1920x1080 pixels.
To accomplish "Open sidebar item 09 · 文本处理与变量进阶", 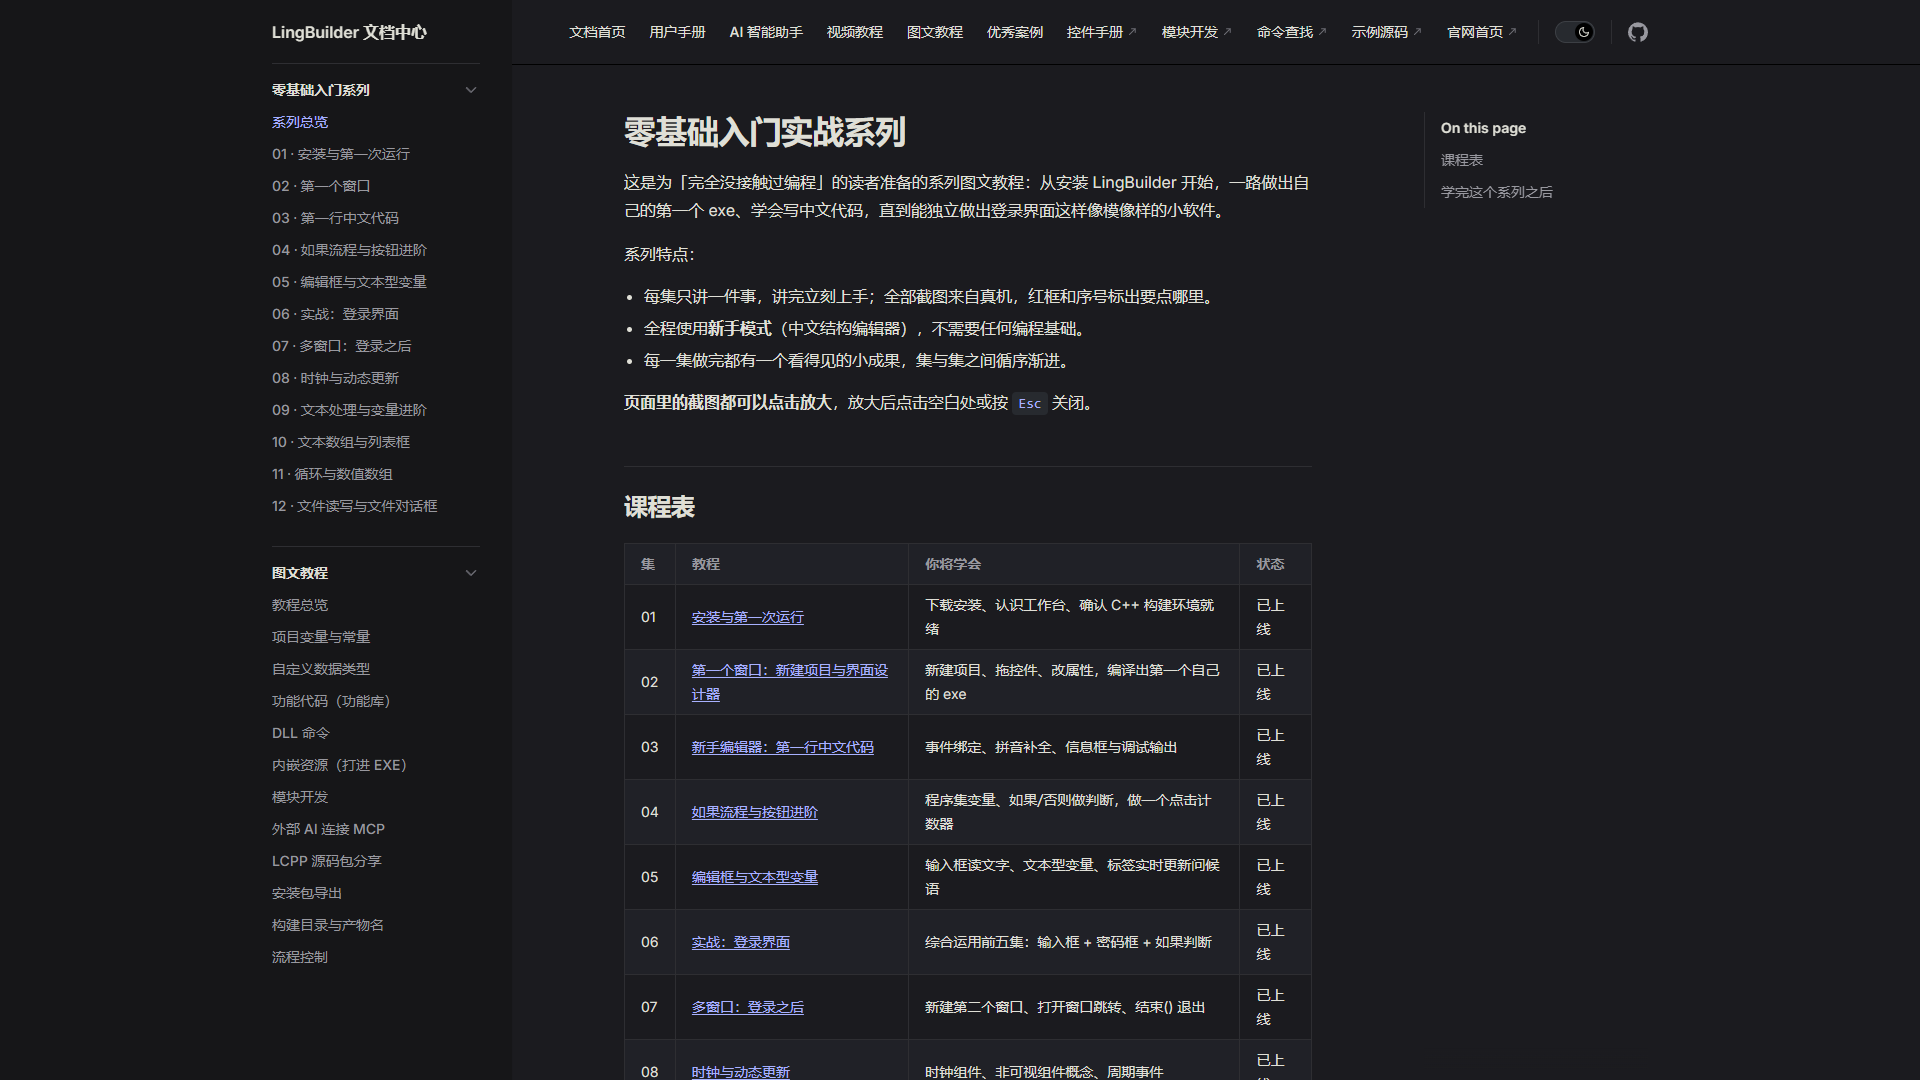I will pyautogui.click(x=349, y=410).
